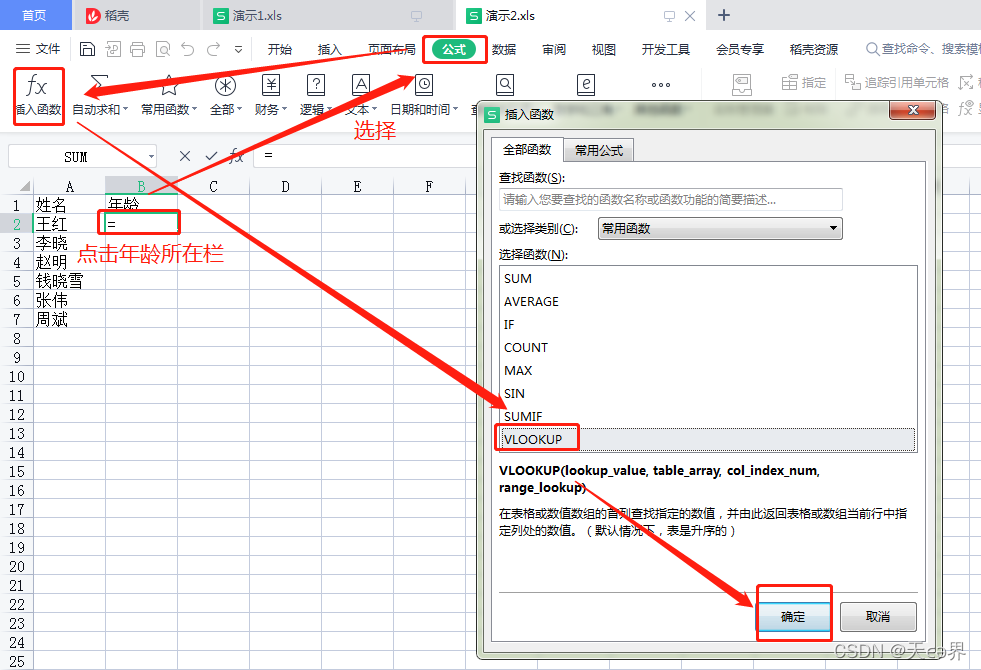Image resolution: width=981 pixels, height=670 pixels.
Task: Click cell B2 containing the equals sign
Action: coord(141,223)
